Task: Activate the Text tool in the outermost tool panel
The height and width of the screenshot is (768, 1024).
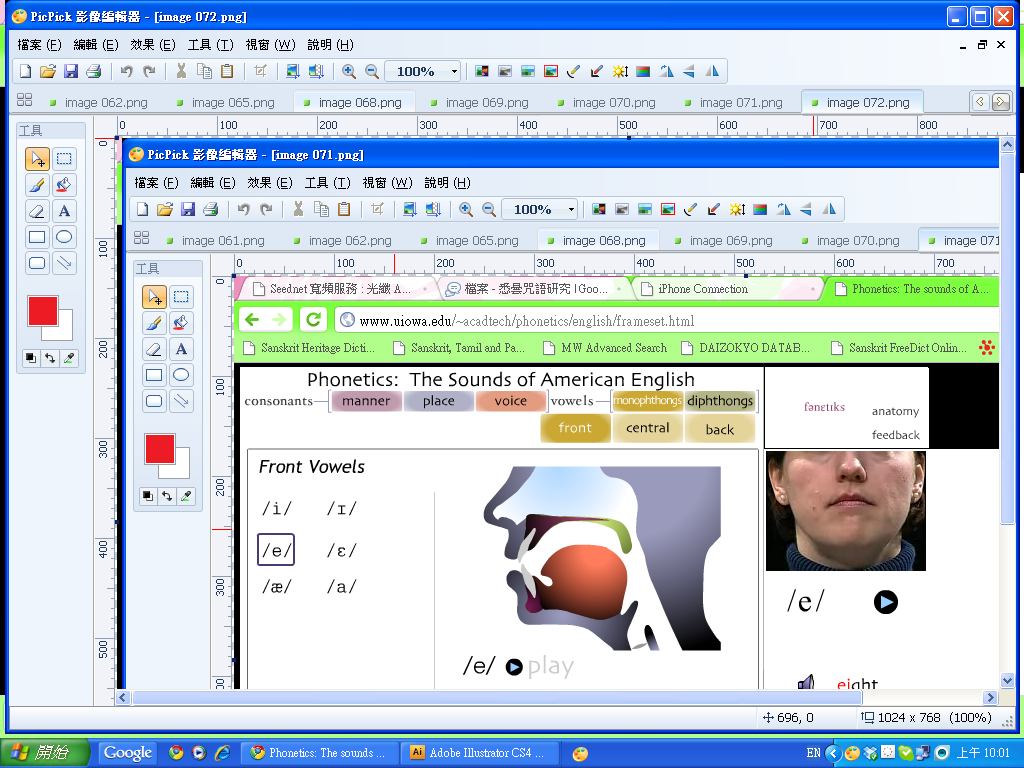Action: coord(64,211)
